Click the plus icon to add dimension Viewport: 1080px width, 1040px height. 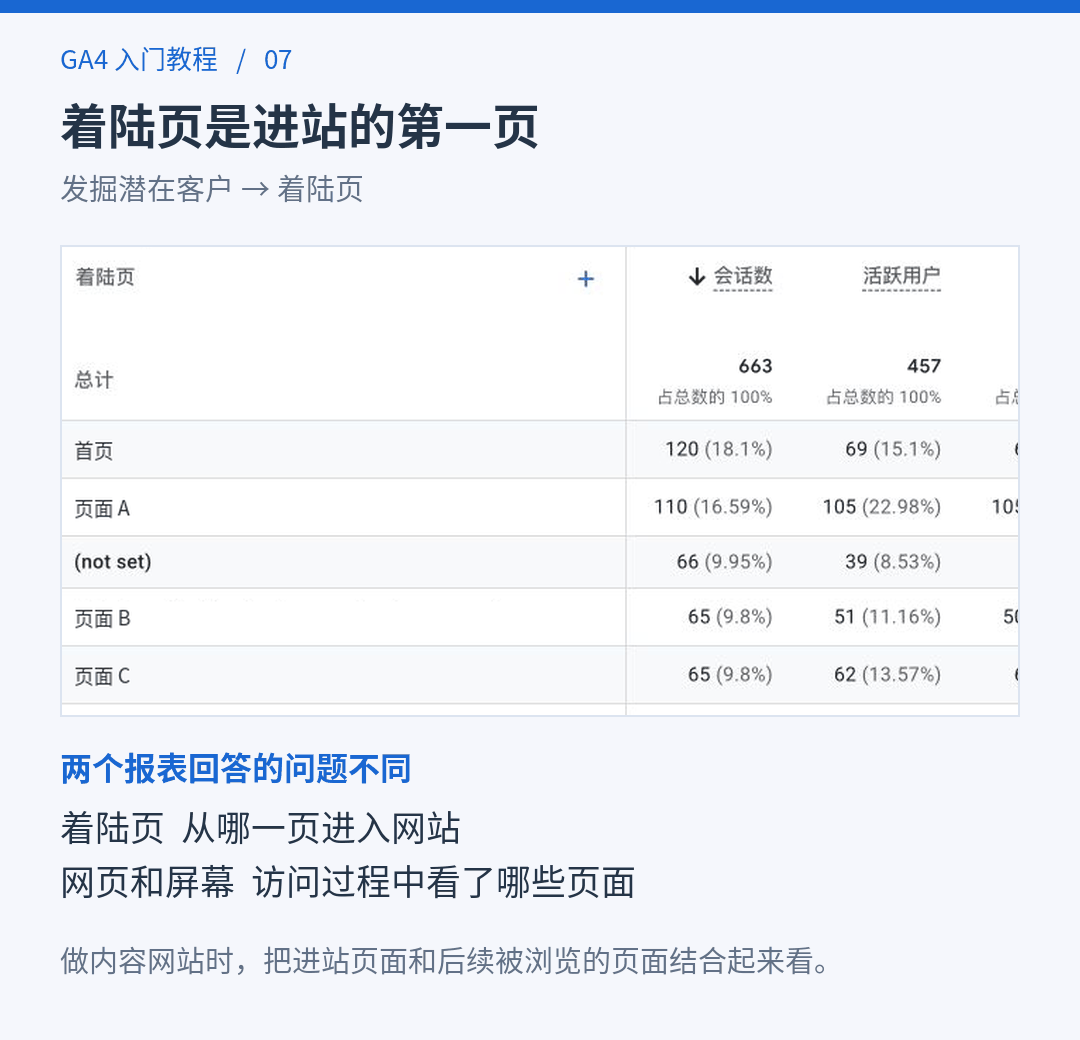585,279
